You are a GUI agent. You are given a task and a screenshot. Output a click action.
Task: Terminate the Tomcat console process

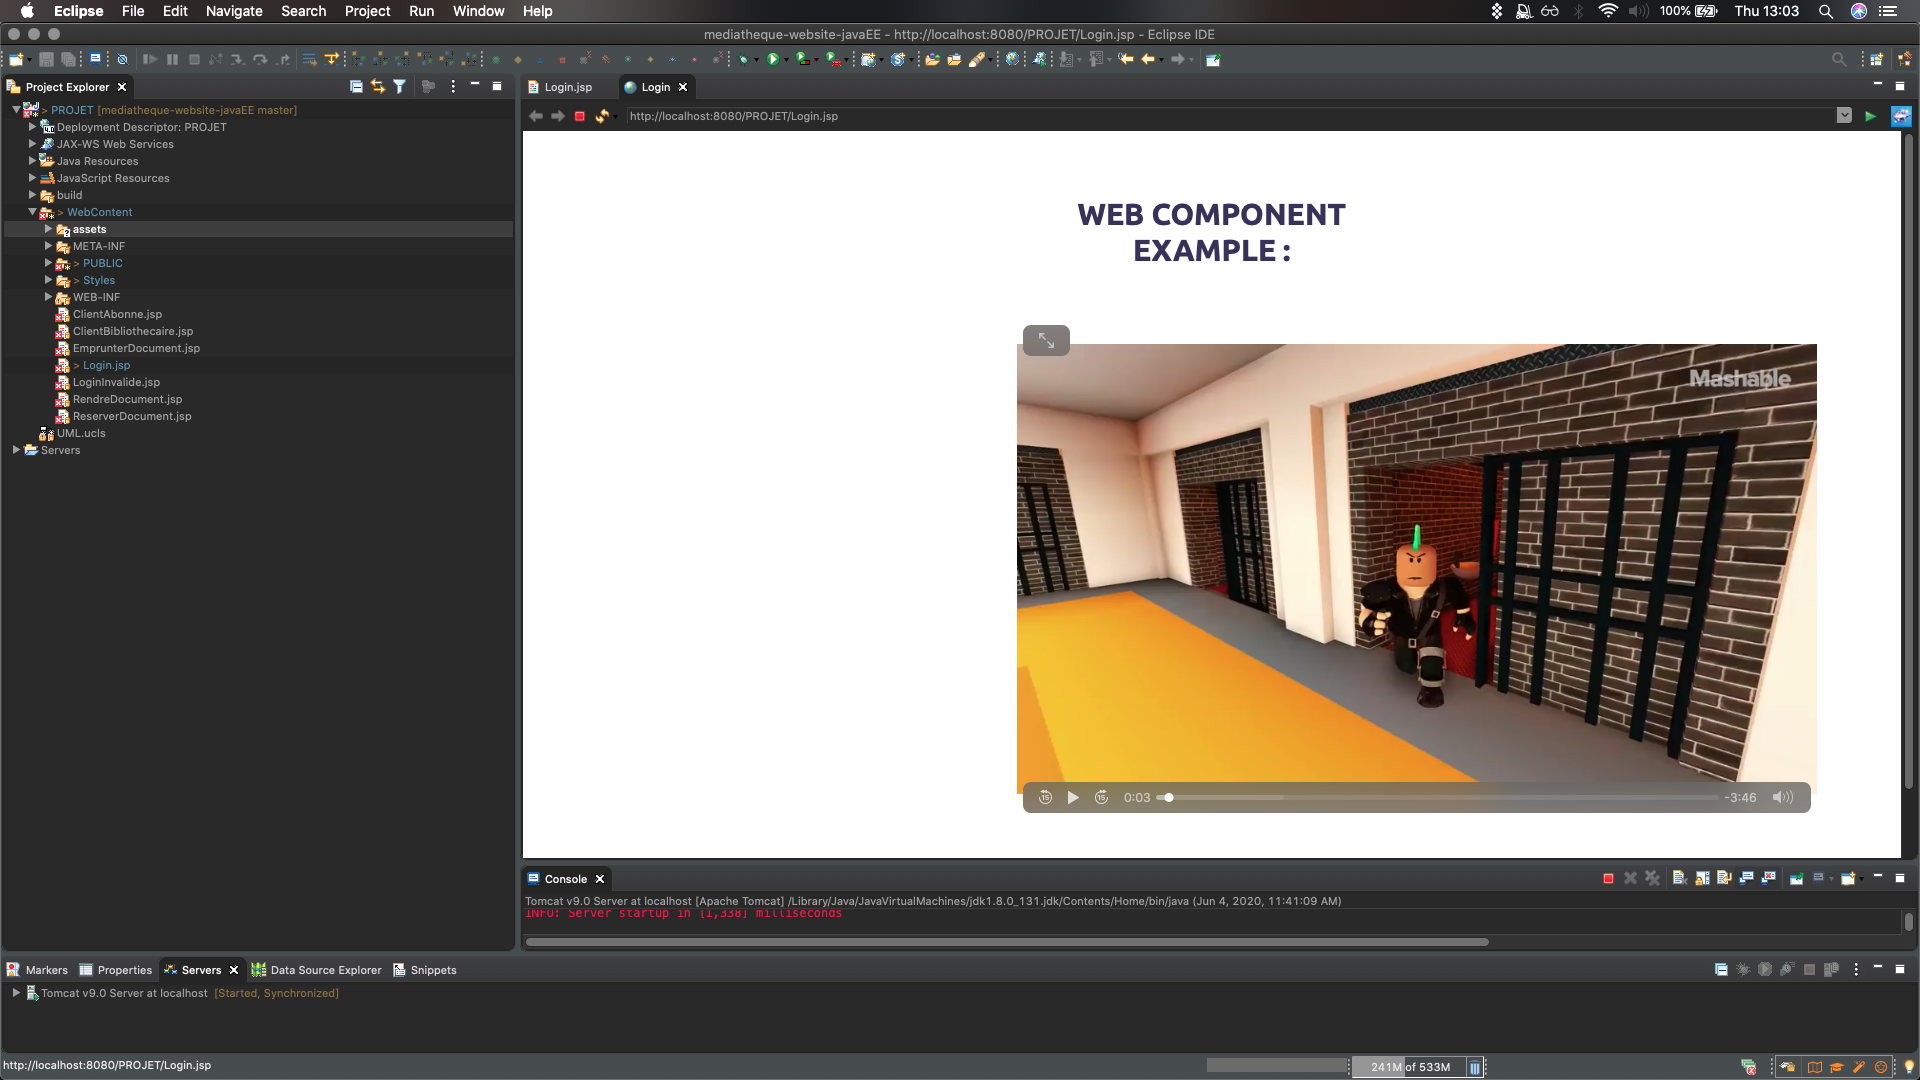pos(1608,879)
